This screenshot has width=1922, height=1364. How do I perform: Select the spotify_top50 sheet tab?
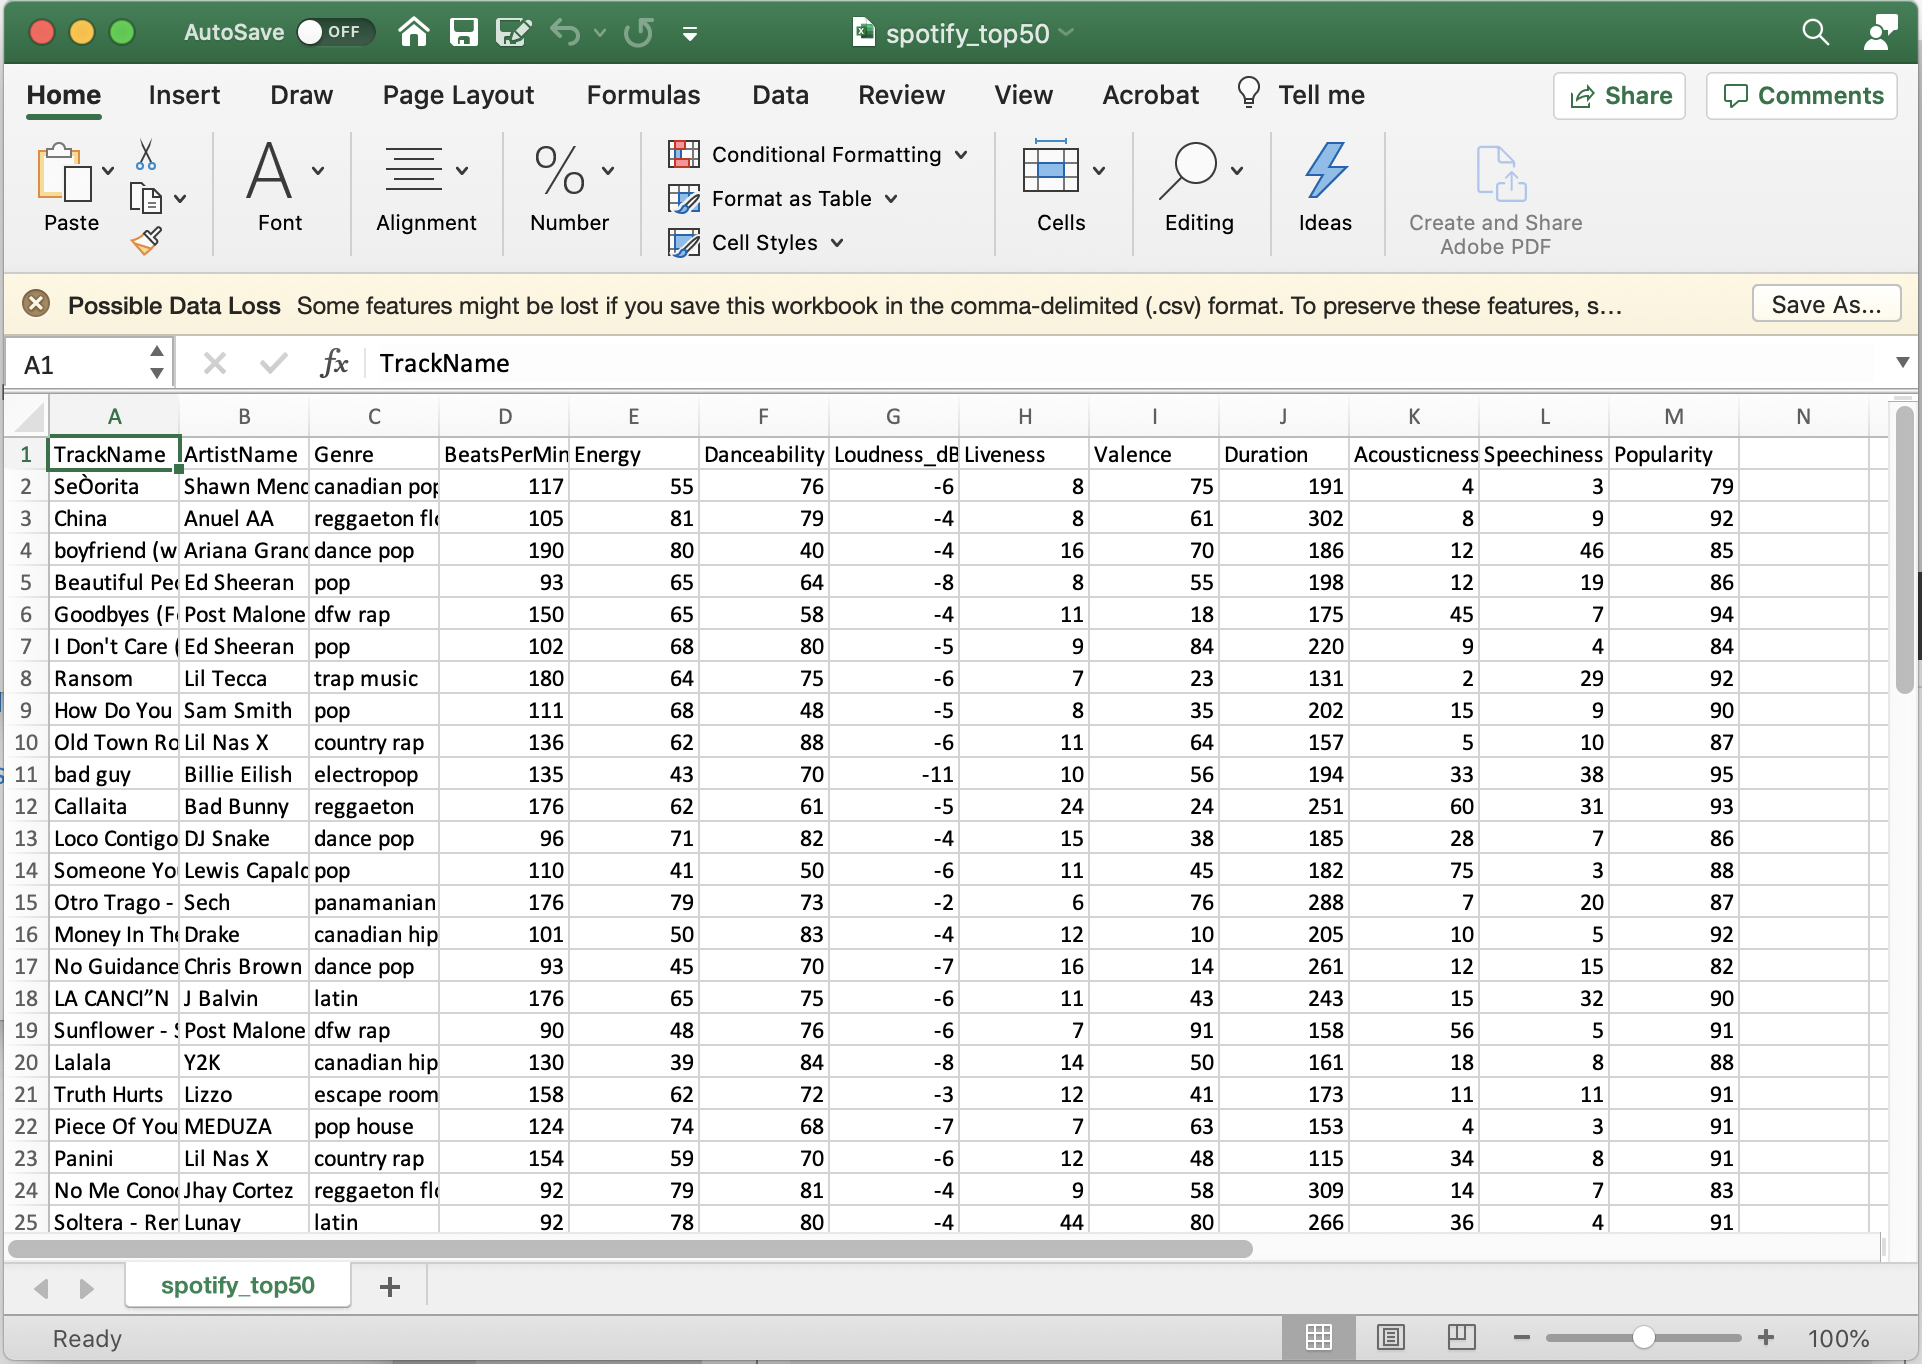(x=238, y=1285)
